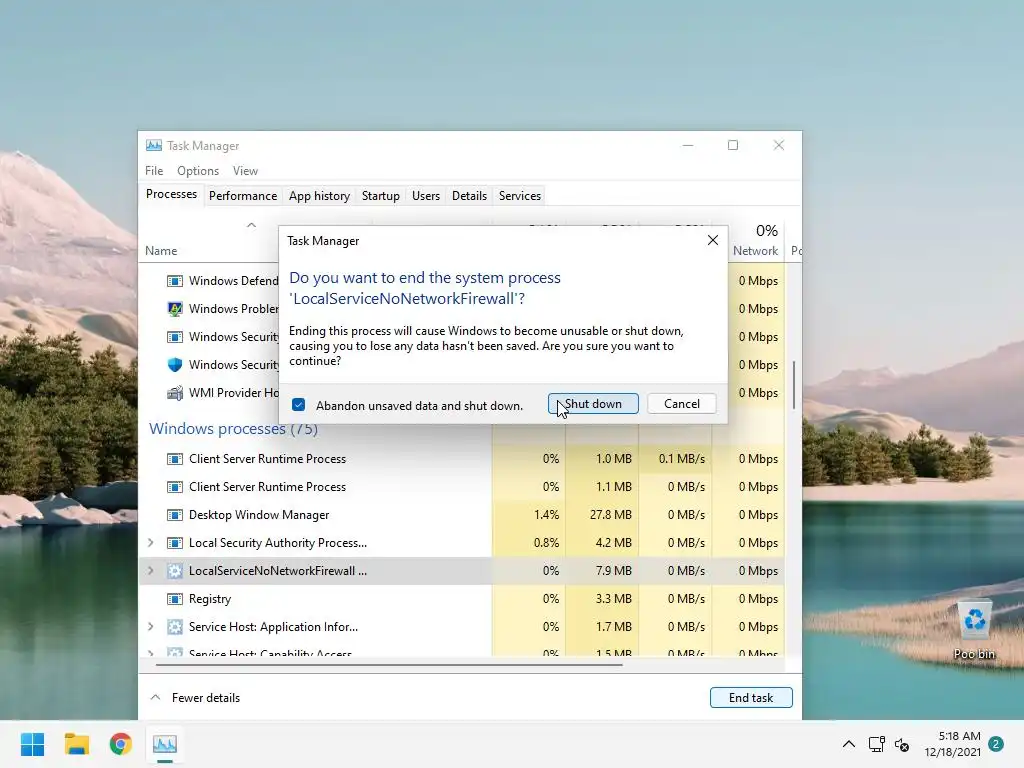Sort by the Name column header

click(x=161, y=251)
